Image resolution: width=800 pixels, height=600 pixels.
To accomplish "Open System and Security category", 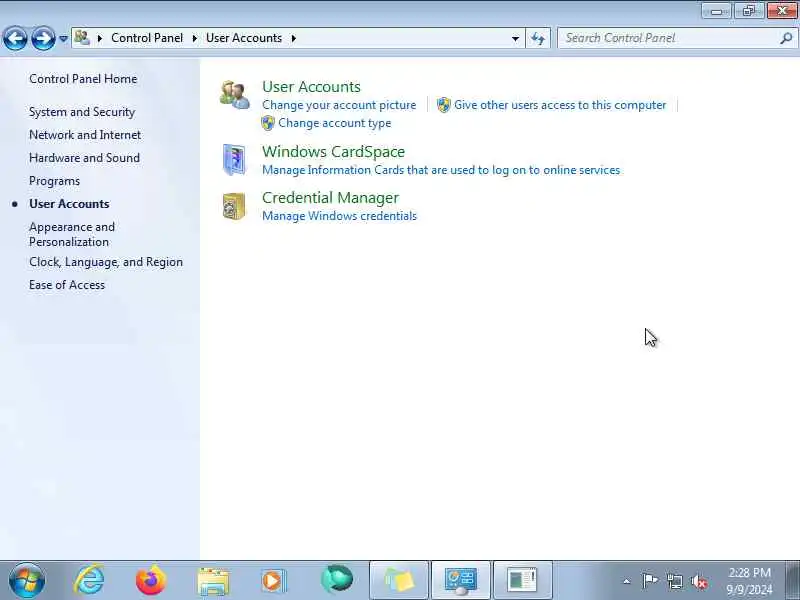I will point(82,112).
